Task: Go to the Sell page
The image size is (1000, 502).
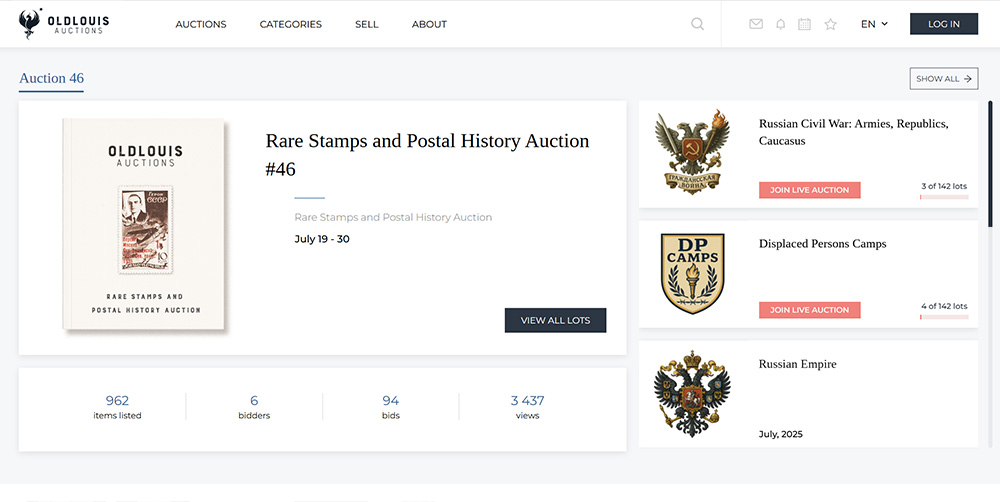Action: click(x=367, y=24)
